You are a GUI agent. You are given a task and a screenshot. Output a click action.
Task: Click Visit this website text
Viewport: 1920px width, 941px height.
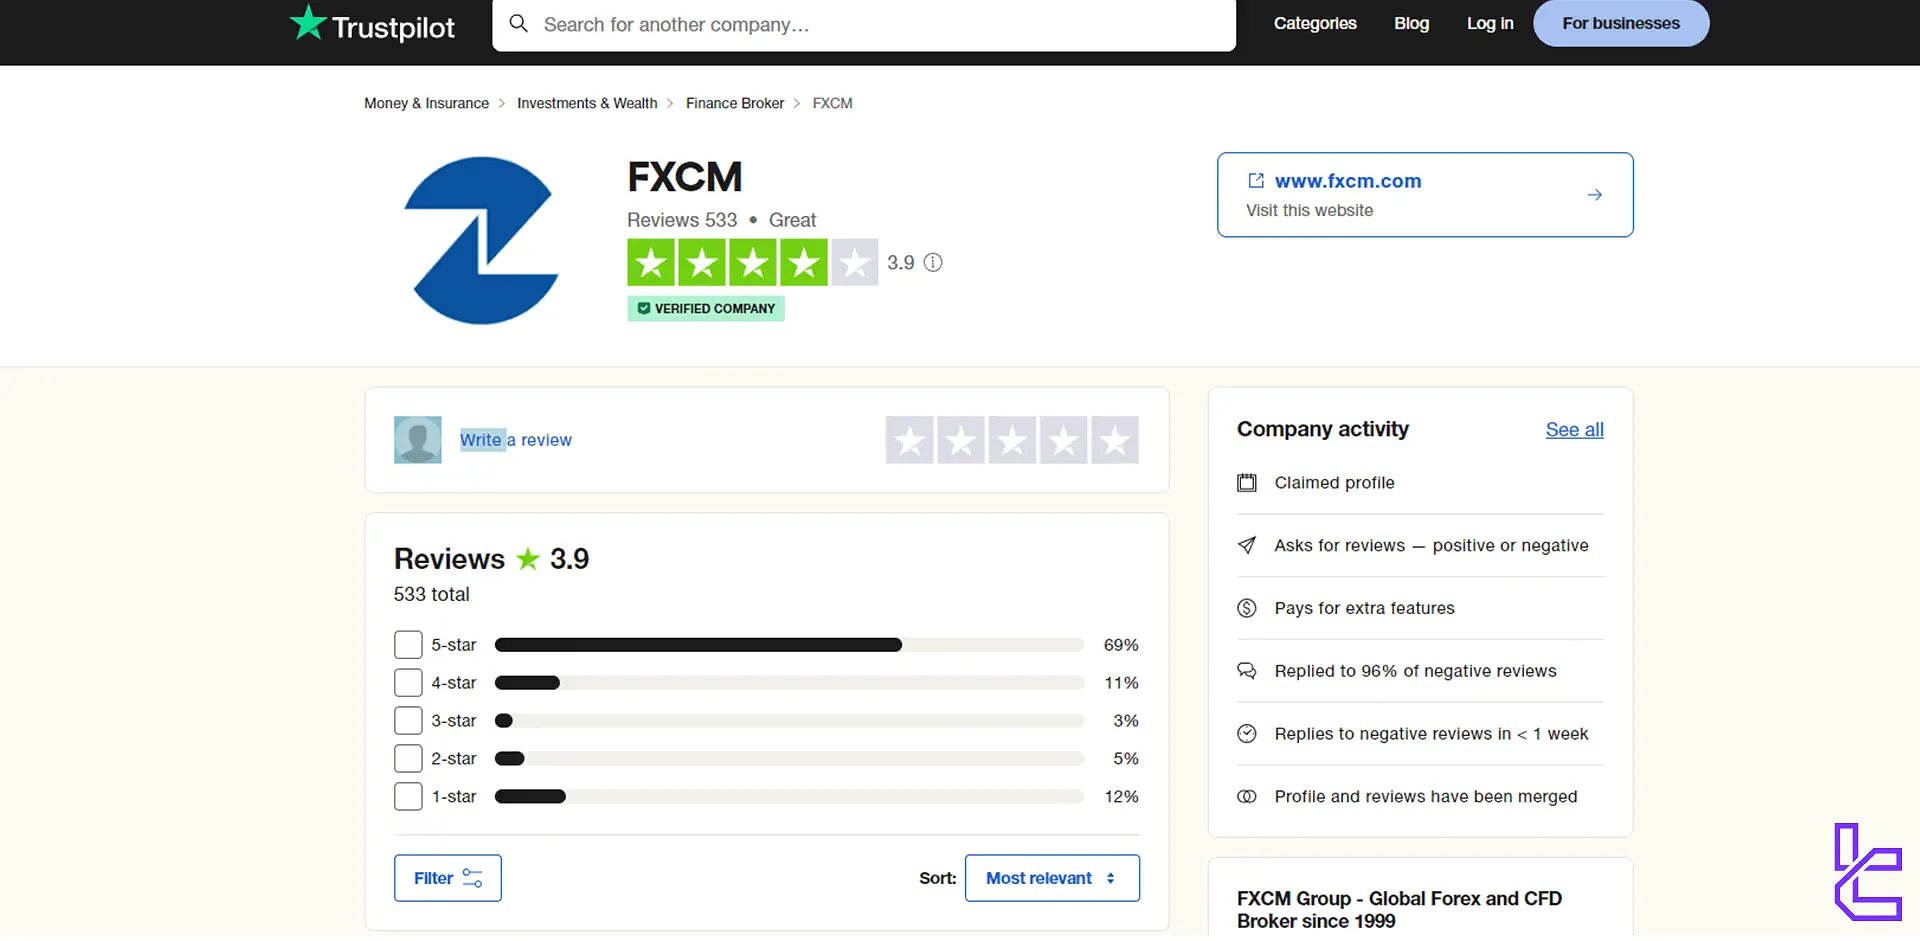coord(1309,210)
